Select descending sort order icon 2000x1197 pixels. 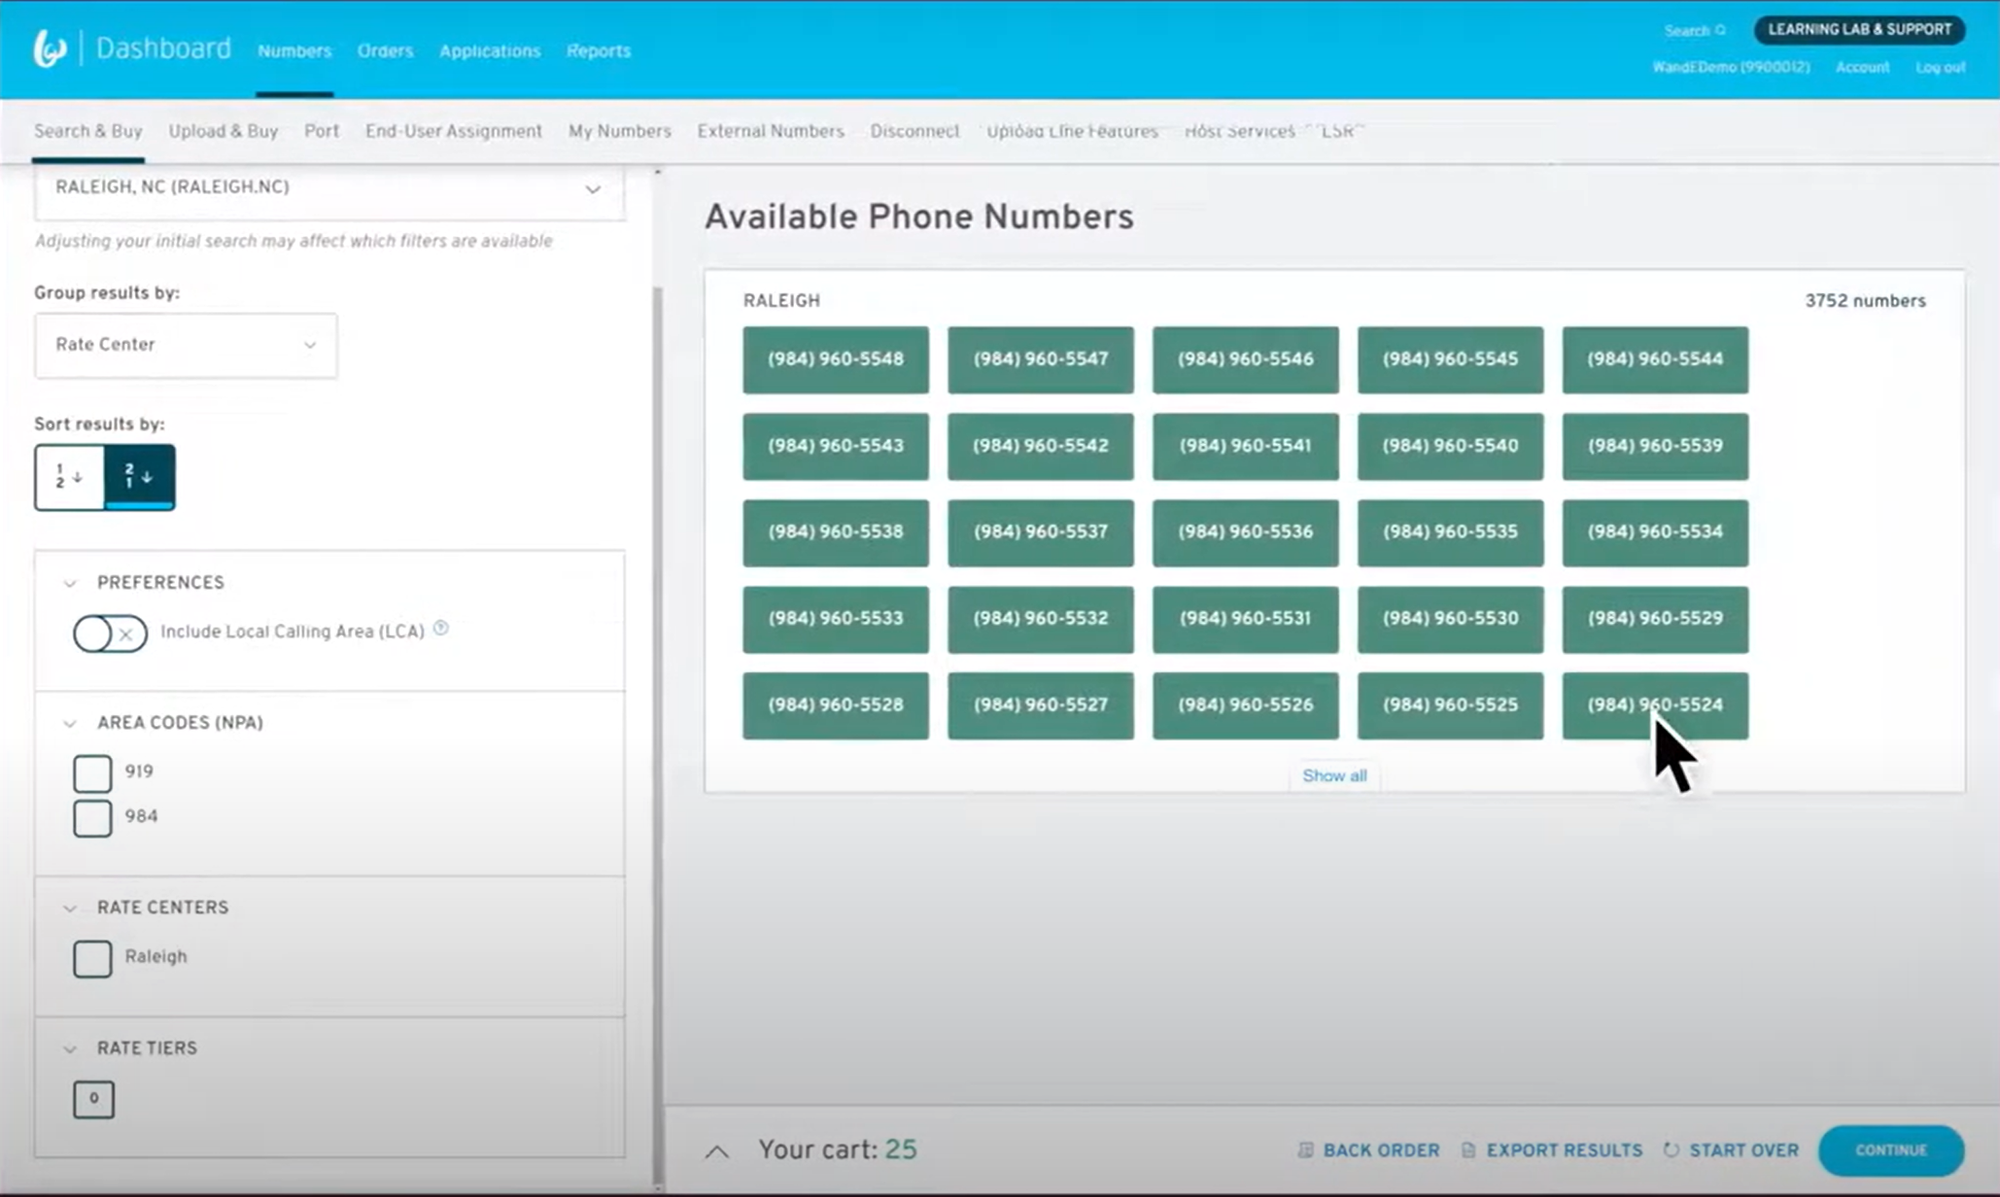(139, 477)
